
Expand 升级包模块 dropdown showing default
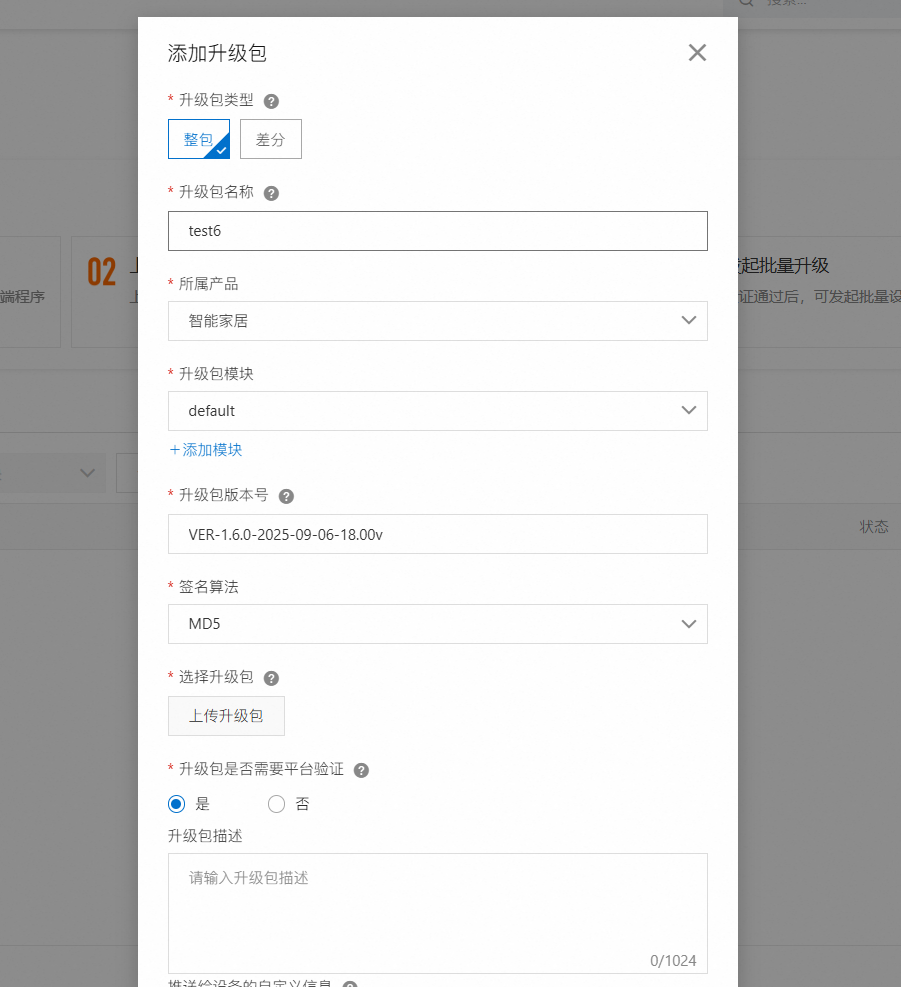click(437, 411)
